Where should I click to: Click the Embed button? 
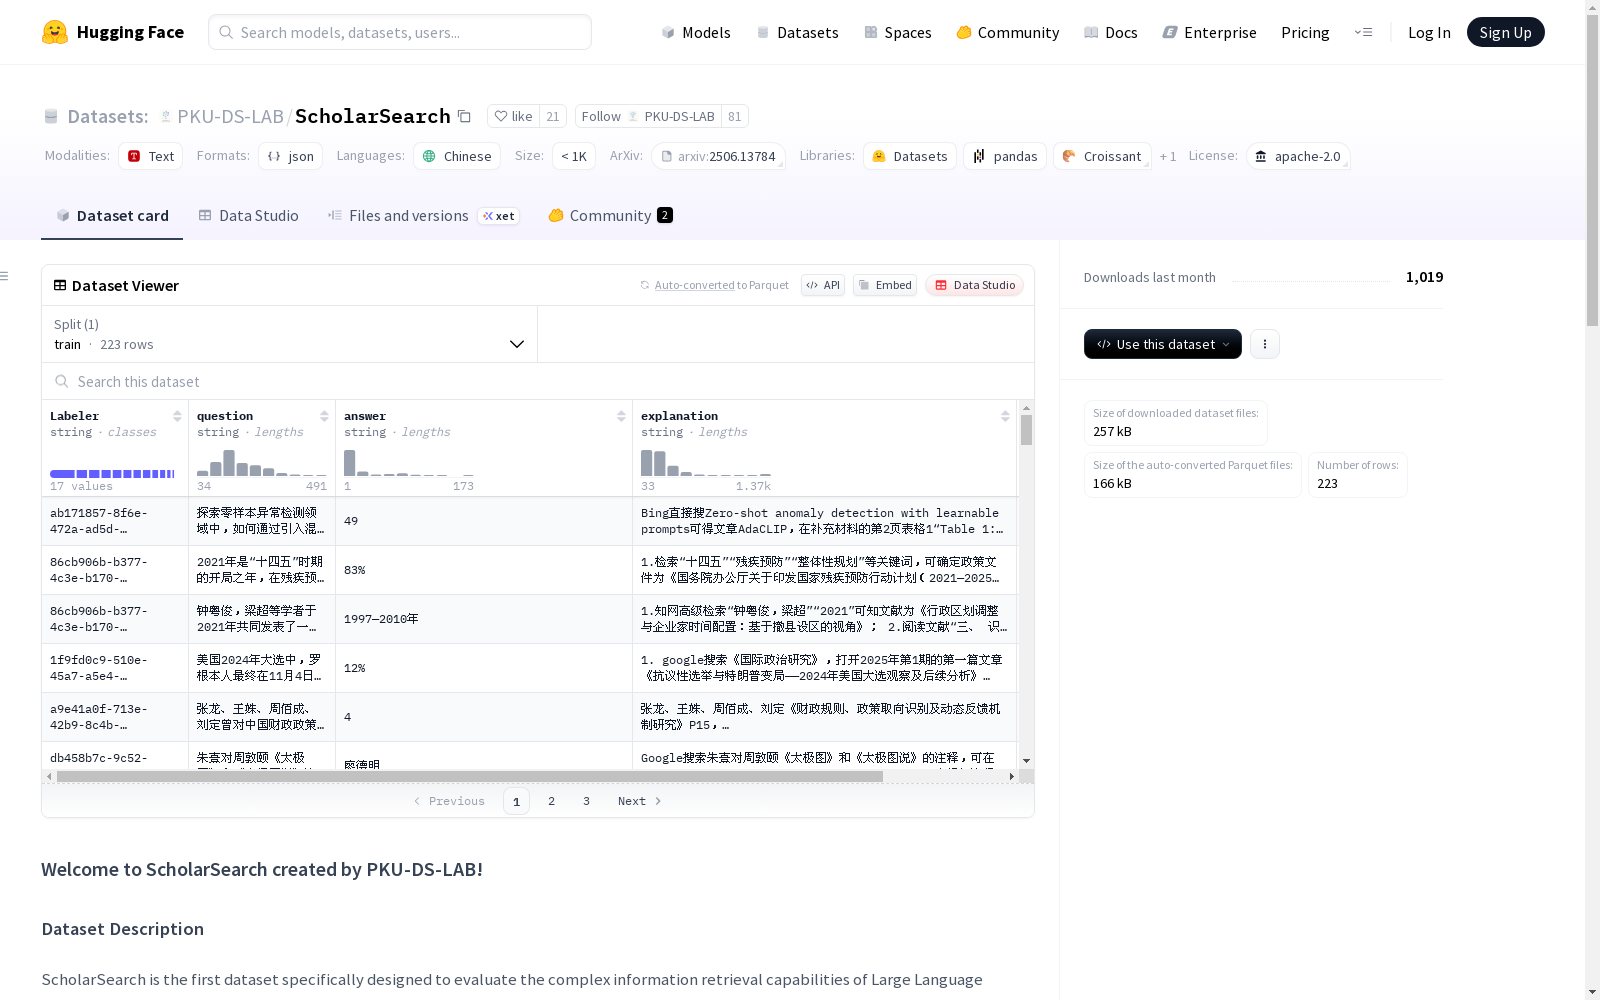(x=885, y=285)
